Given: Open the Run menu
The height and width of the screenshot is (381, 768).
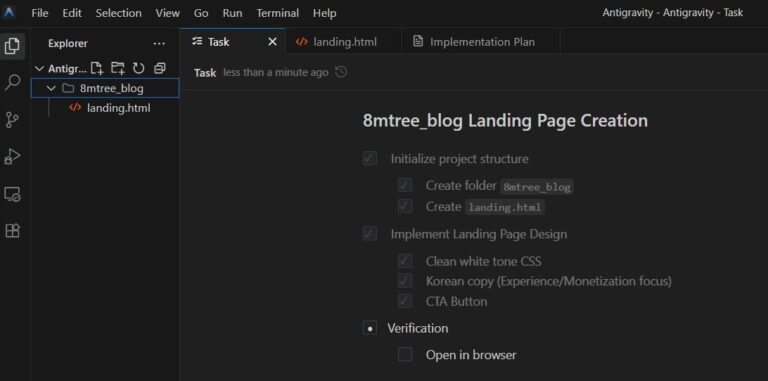Looking at the screenshot, I should tap(232, 13).
